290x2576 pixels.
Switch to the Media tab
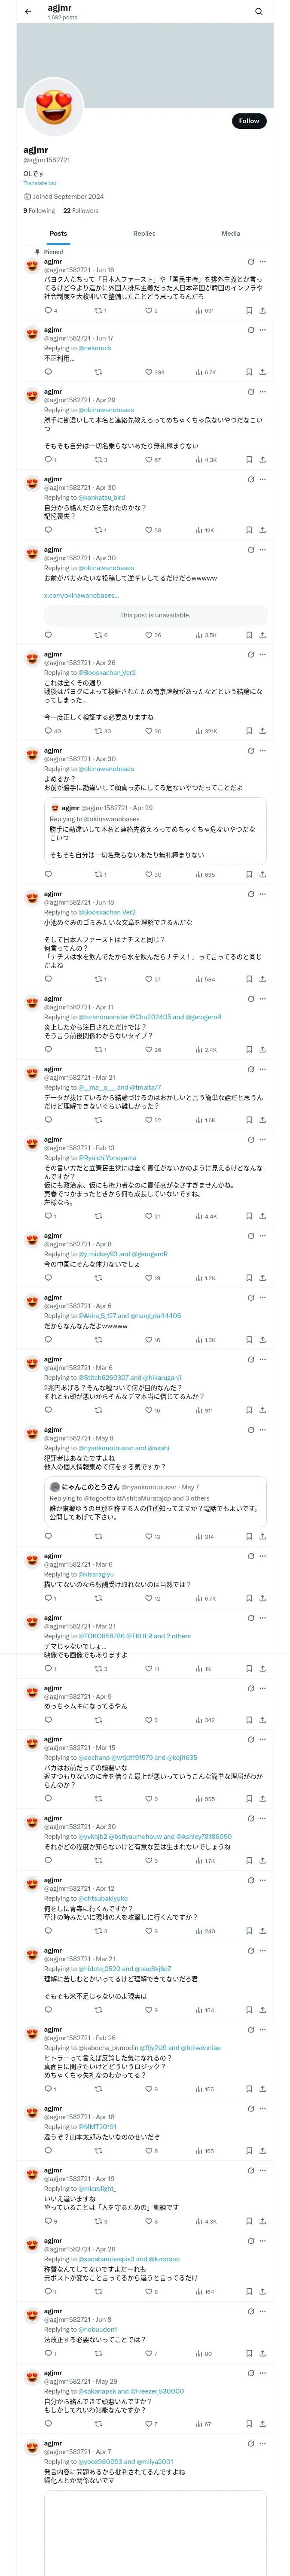click(231, 233)
